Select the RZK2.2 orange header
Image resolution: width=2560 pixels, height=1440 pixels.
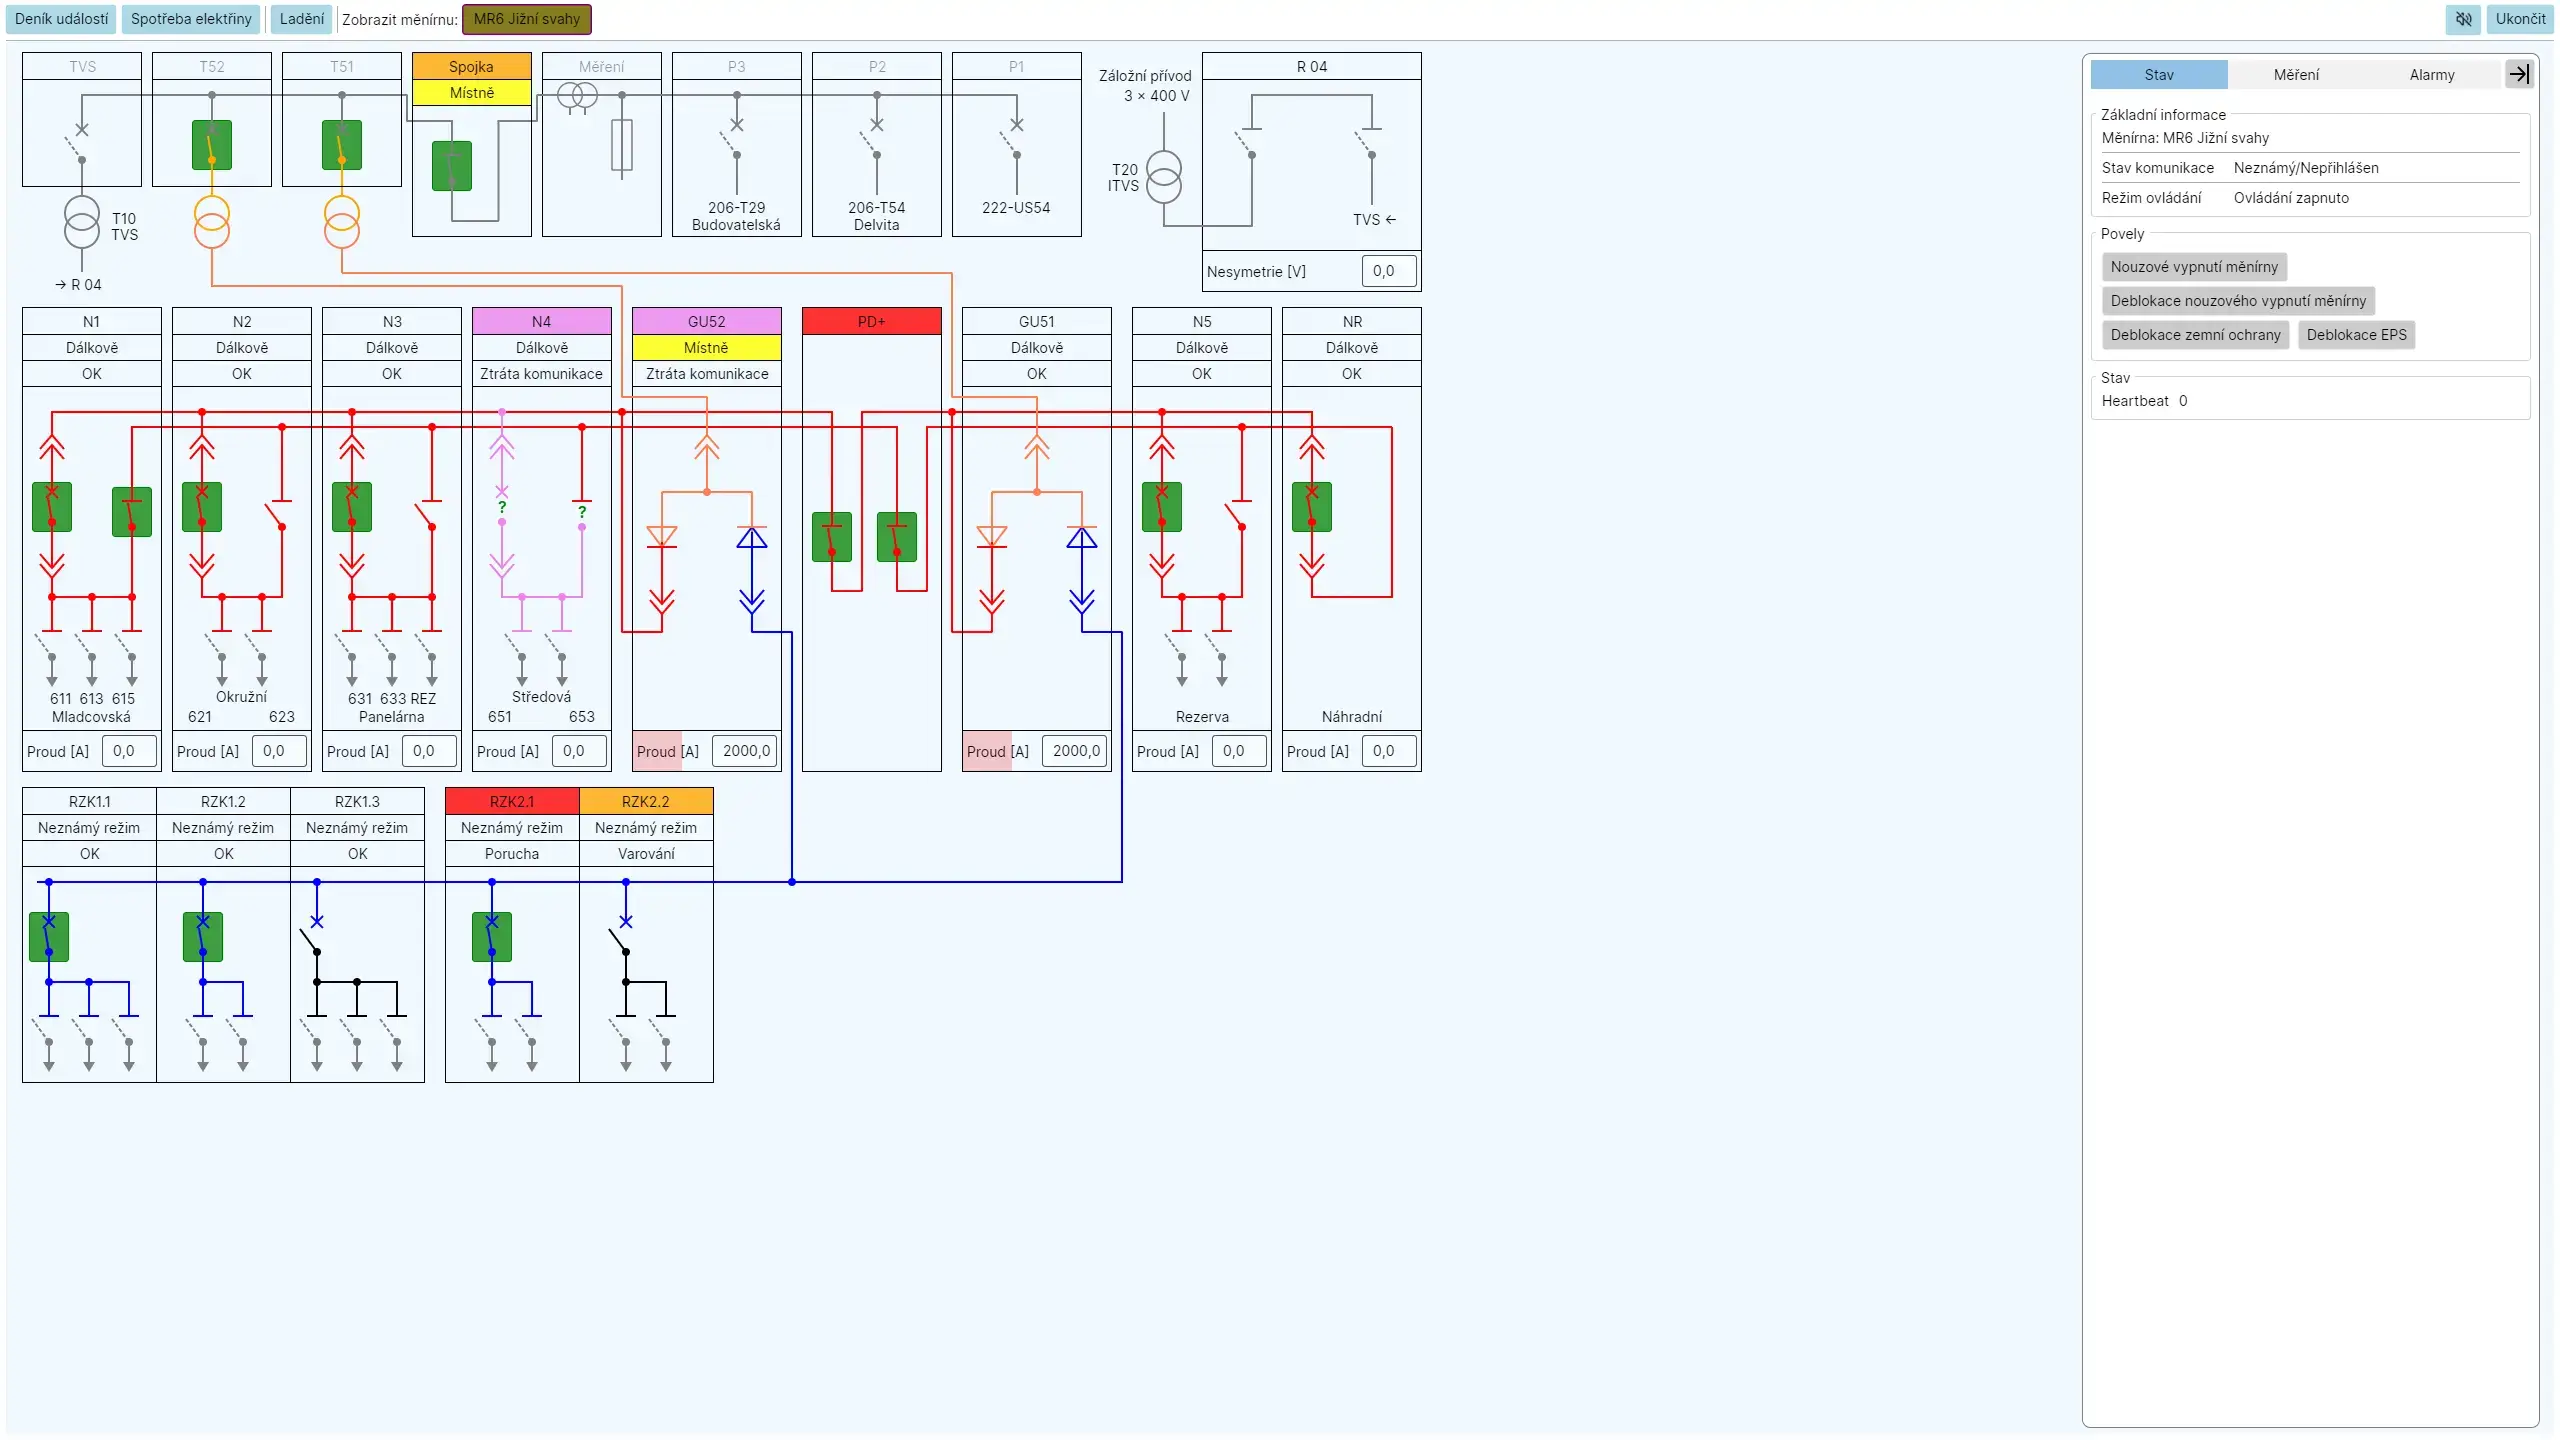pos(646,801)
